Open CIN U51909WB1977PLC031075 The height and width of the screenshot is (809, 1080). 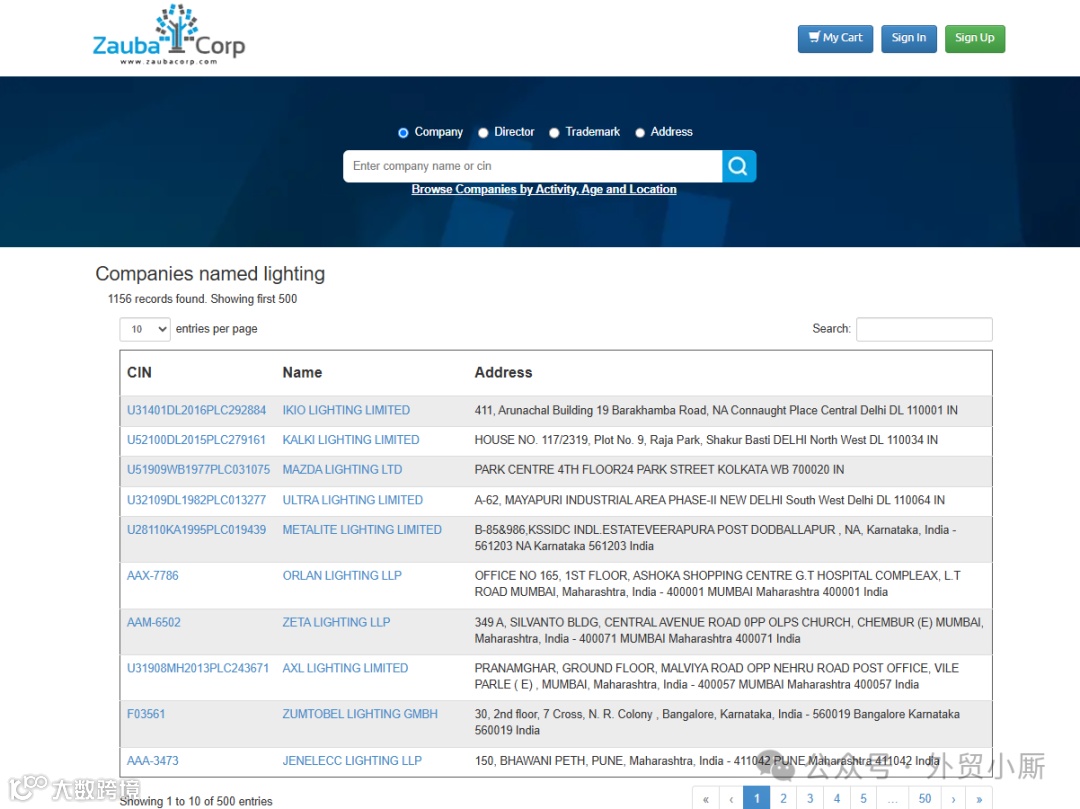(x=198, y=470)
